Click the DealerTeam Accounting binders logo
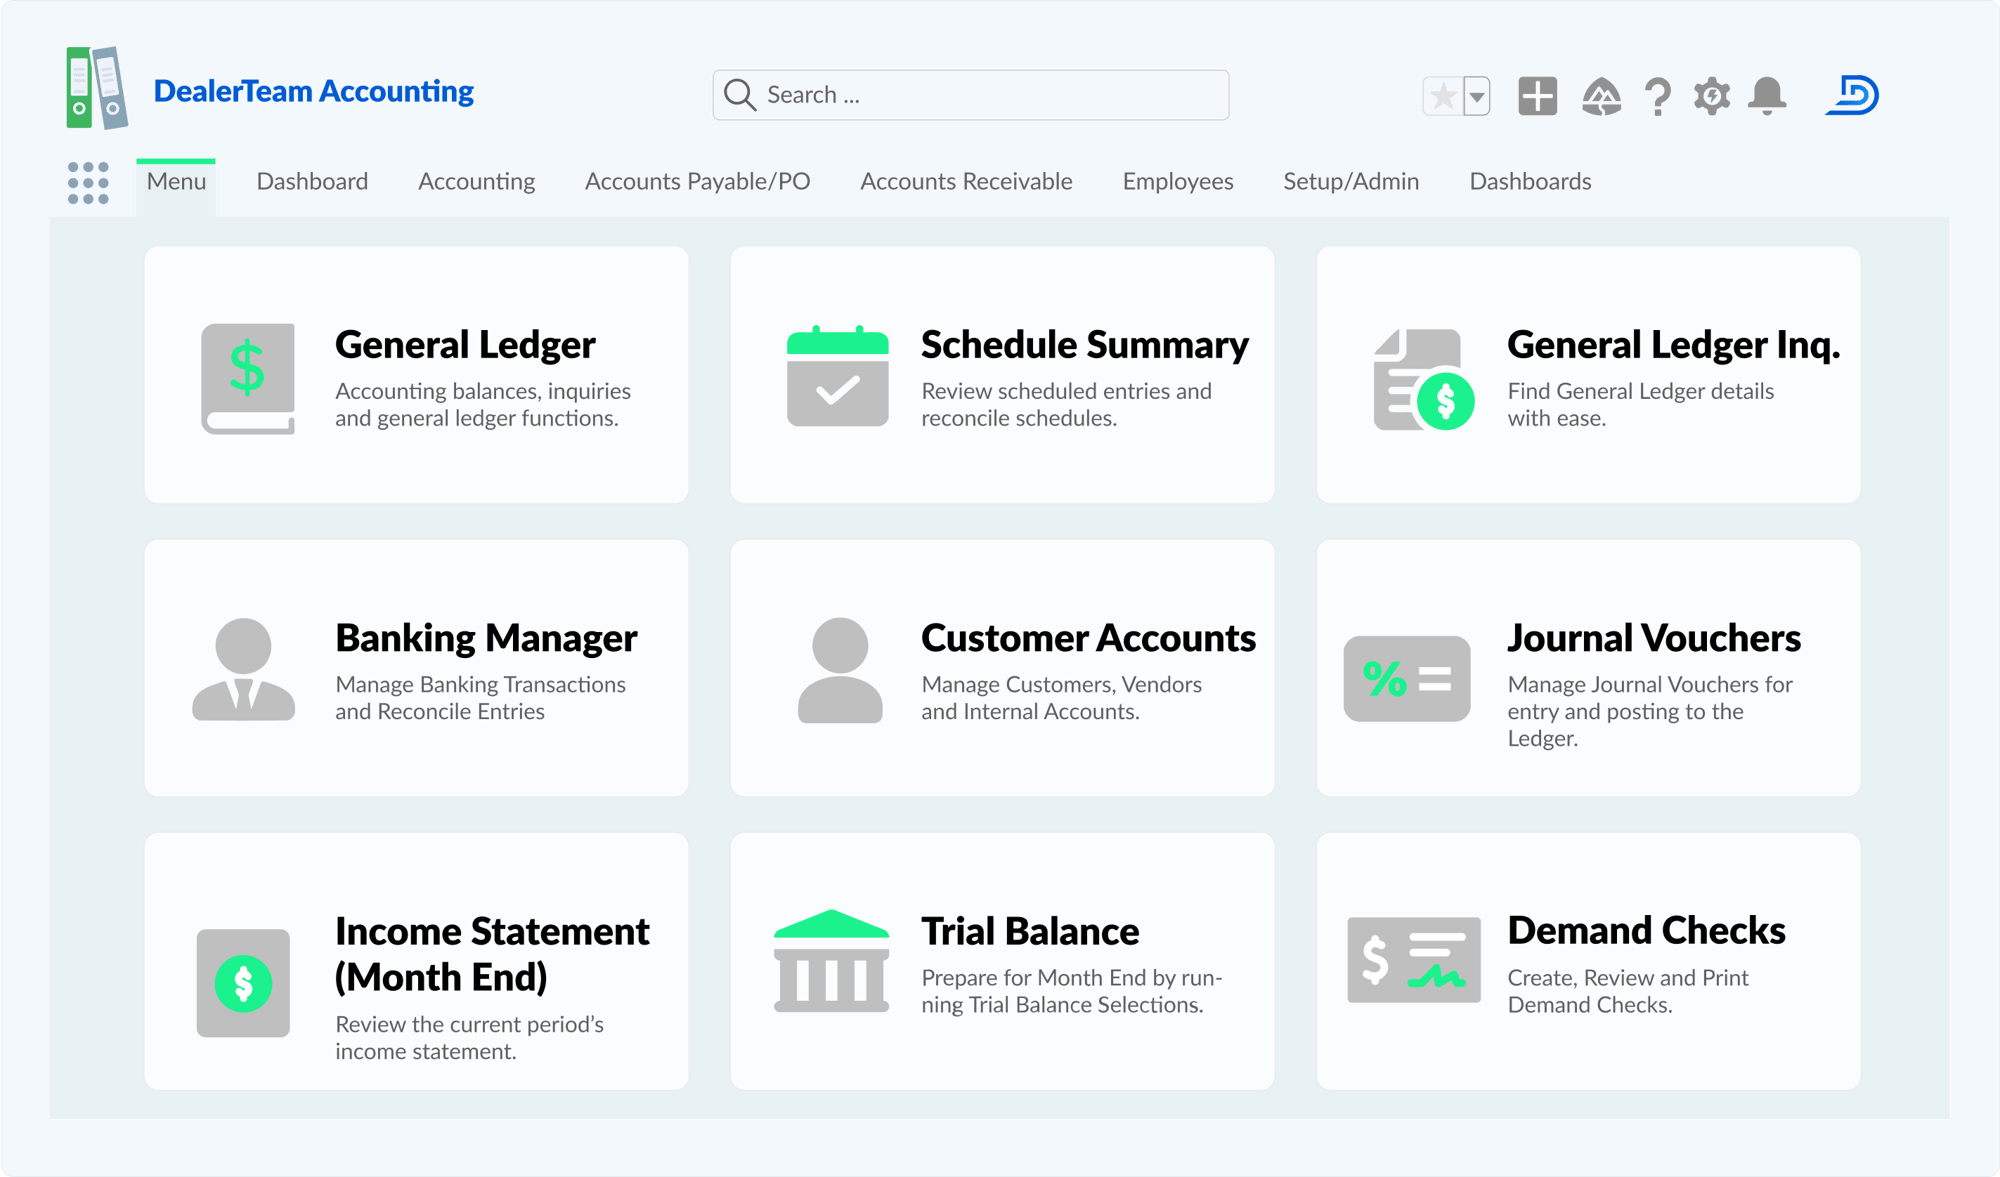This screenshot has width=2000, height=1177. (x=97, y=88)
